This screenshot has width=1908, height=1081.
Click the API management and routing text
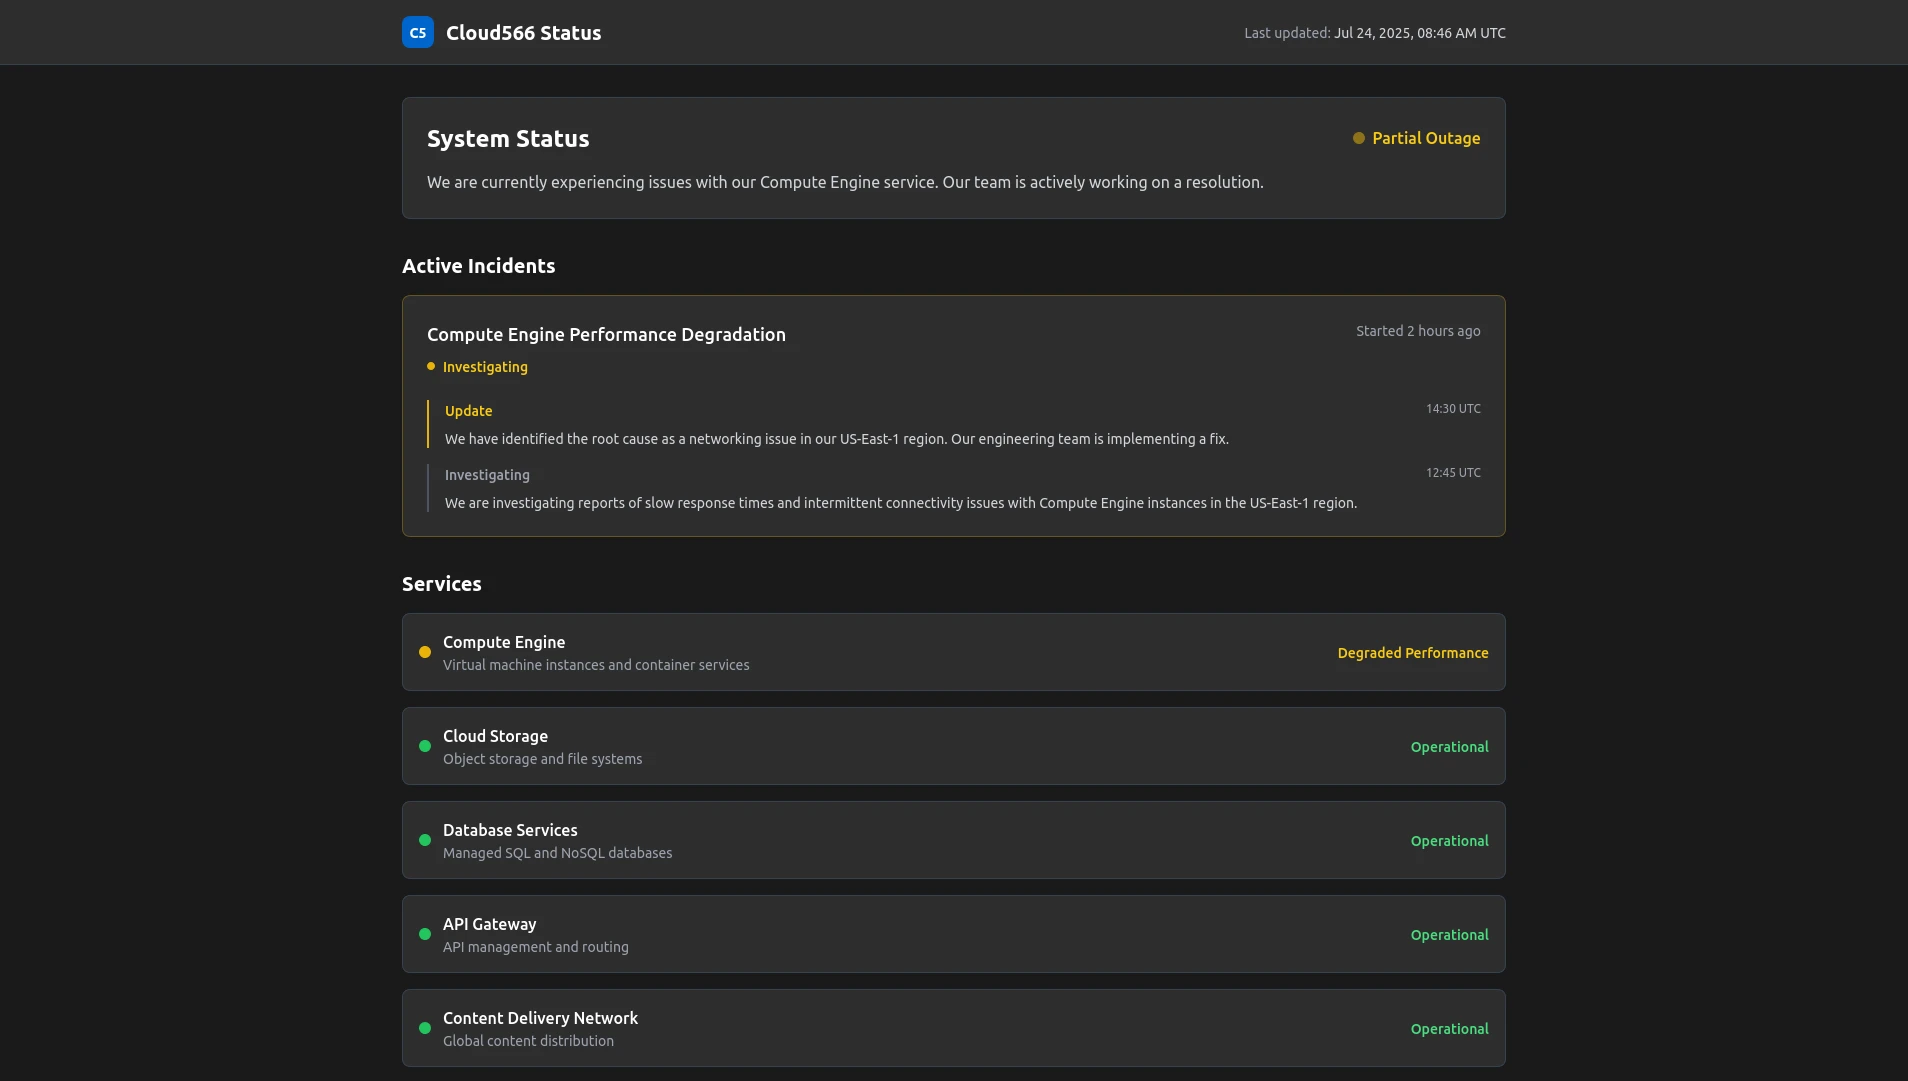(x=535, y=947)
